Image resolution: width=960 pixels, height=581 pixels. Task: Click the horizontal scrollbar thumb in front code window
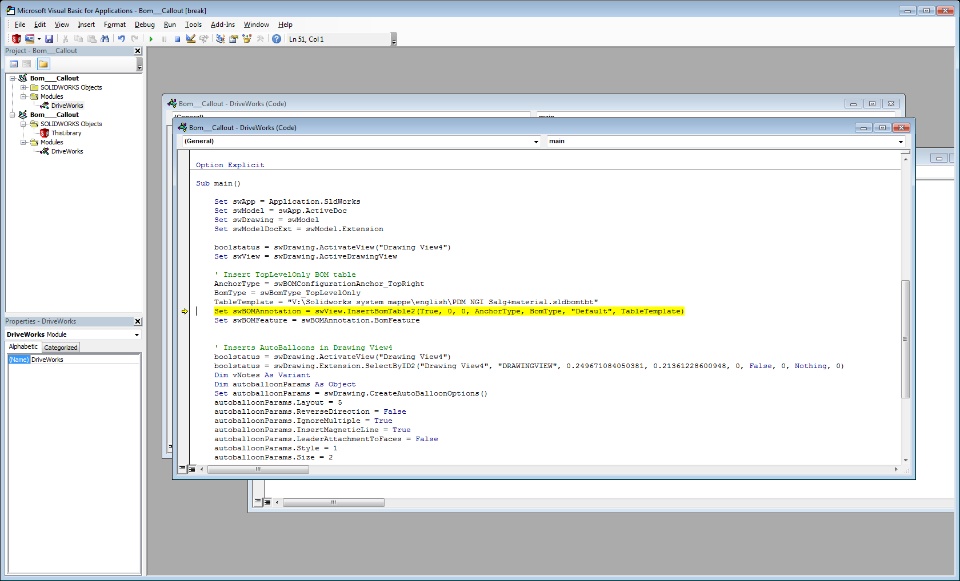tap(258, 470)
